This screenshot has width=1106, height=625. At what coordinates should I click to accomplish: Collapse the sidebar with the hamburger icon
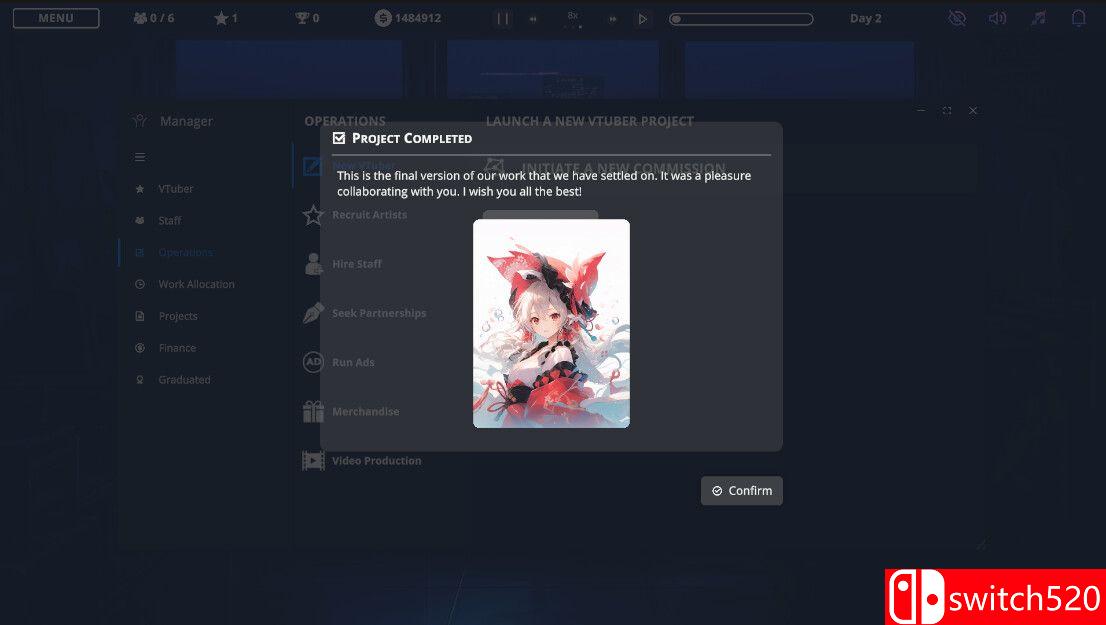[140, 157]
